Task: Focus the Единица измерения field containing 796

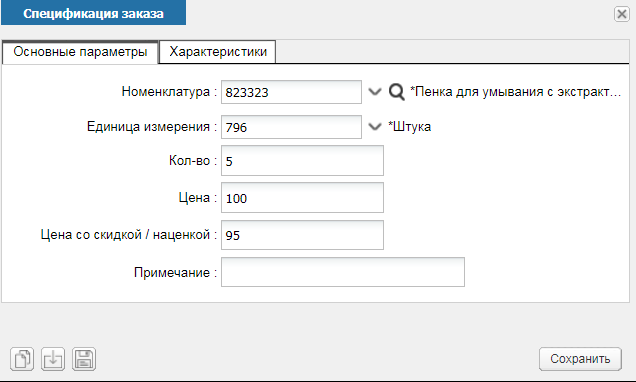Action: [291, 127]
